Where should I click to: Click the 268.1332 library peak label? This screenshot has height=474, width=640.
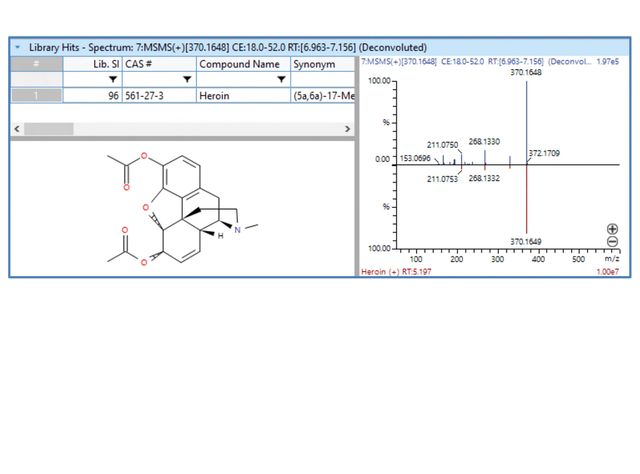(x=484, y=178)
